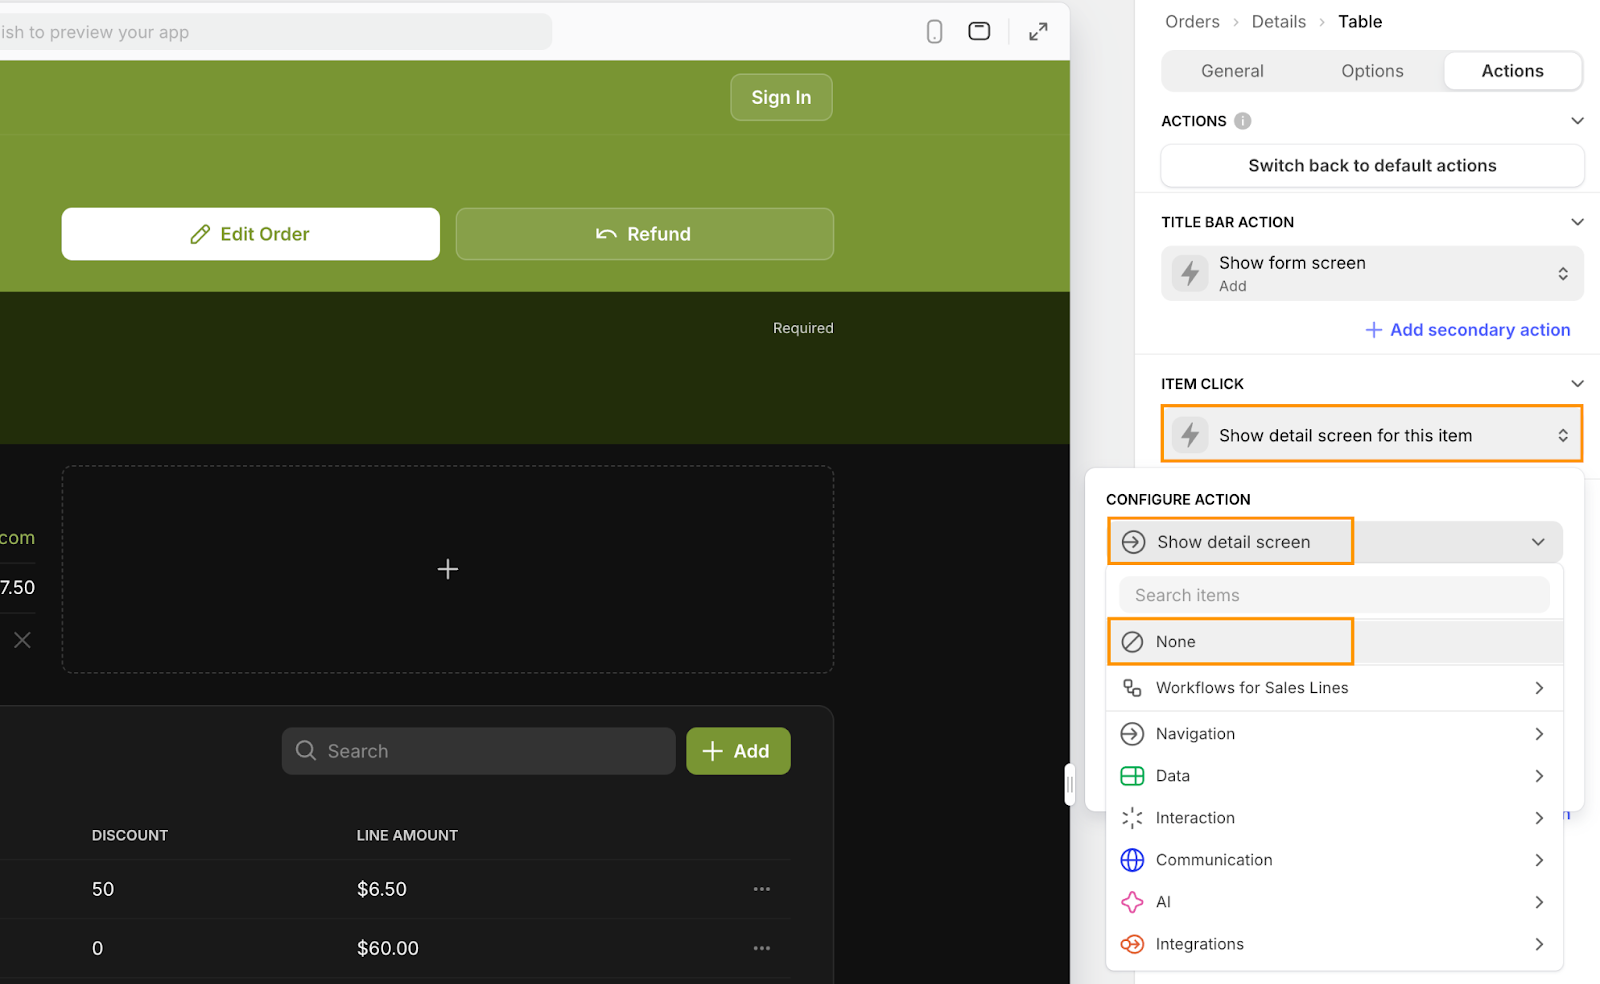Click the Sign In button
Image resolution: width=1600 pixels, height=984 pixels.
(x=781, y=97)
